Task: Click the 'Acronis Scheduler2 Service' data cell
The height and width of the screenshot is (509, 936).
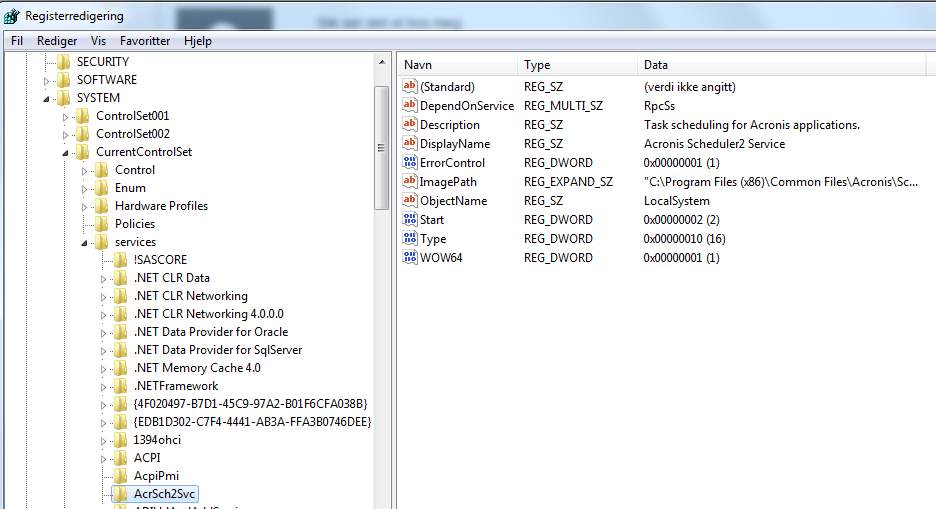Action: 714,144
